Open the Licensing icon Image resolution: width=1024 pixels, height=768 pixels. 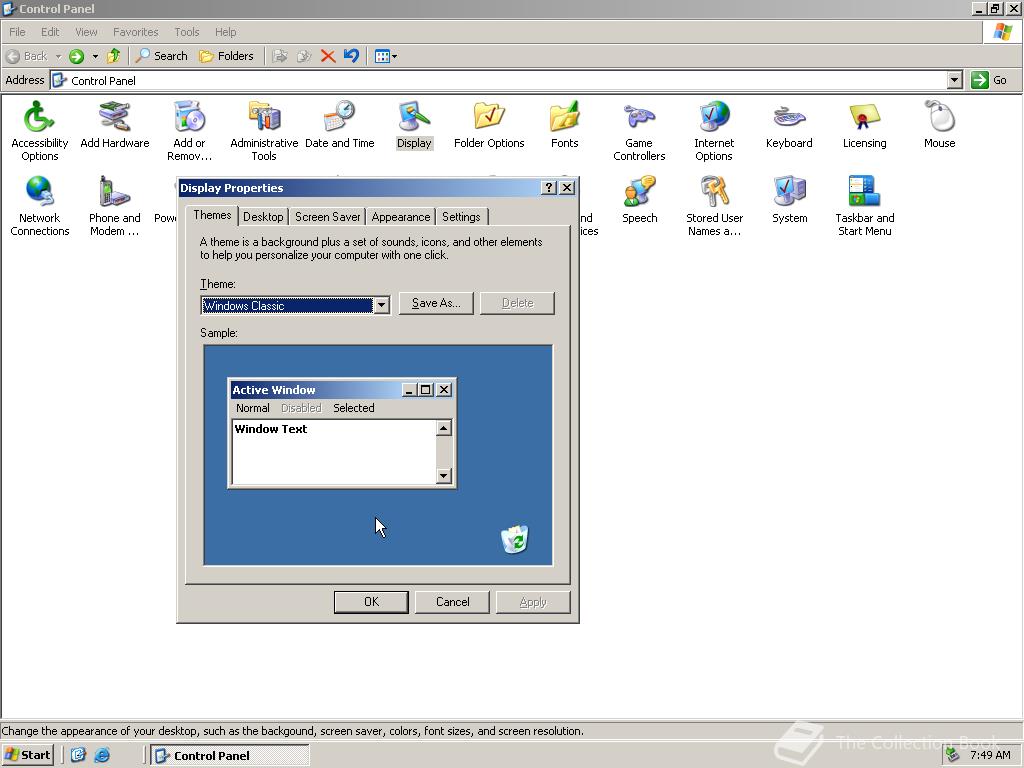pos(864,124)
